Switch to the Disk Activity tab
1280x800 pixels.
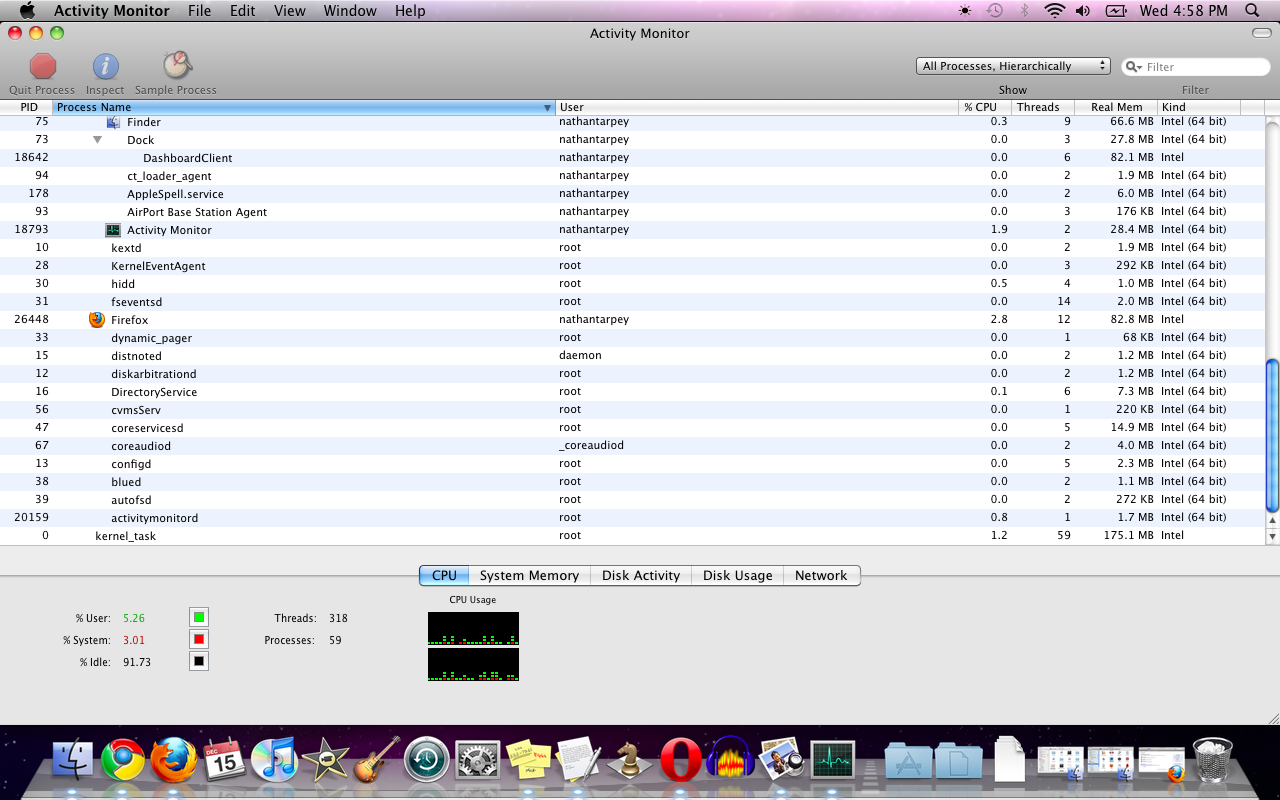point(641,575)
